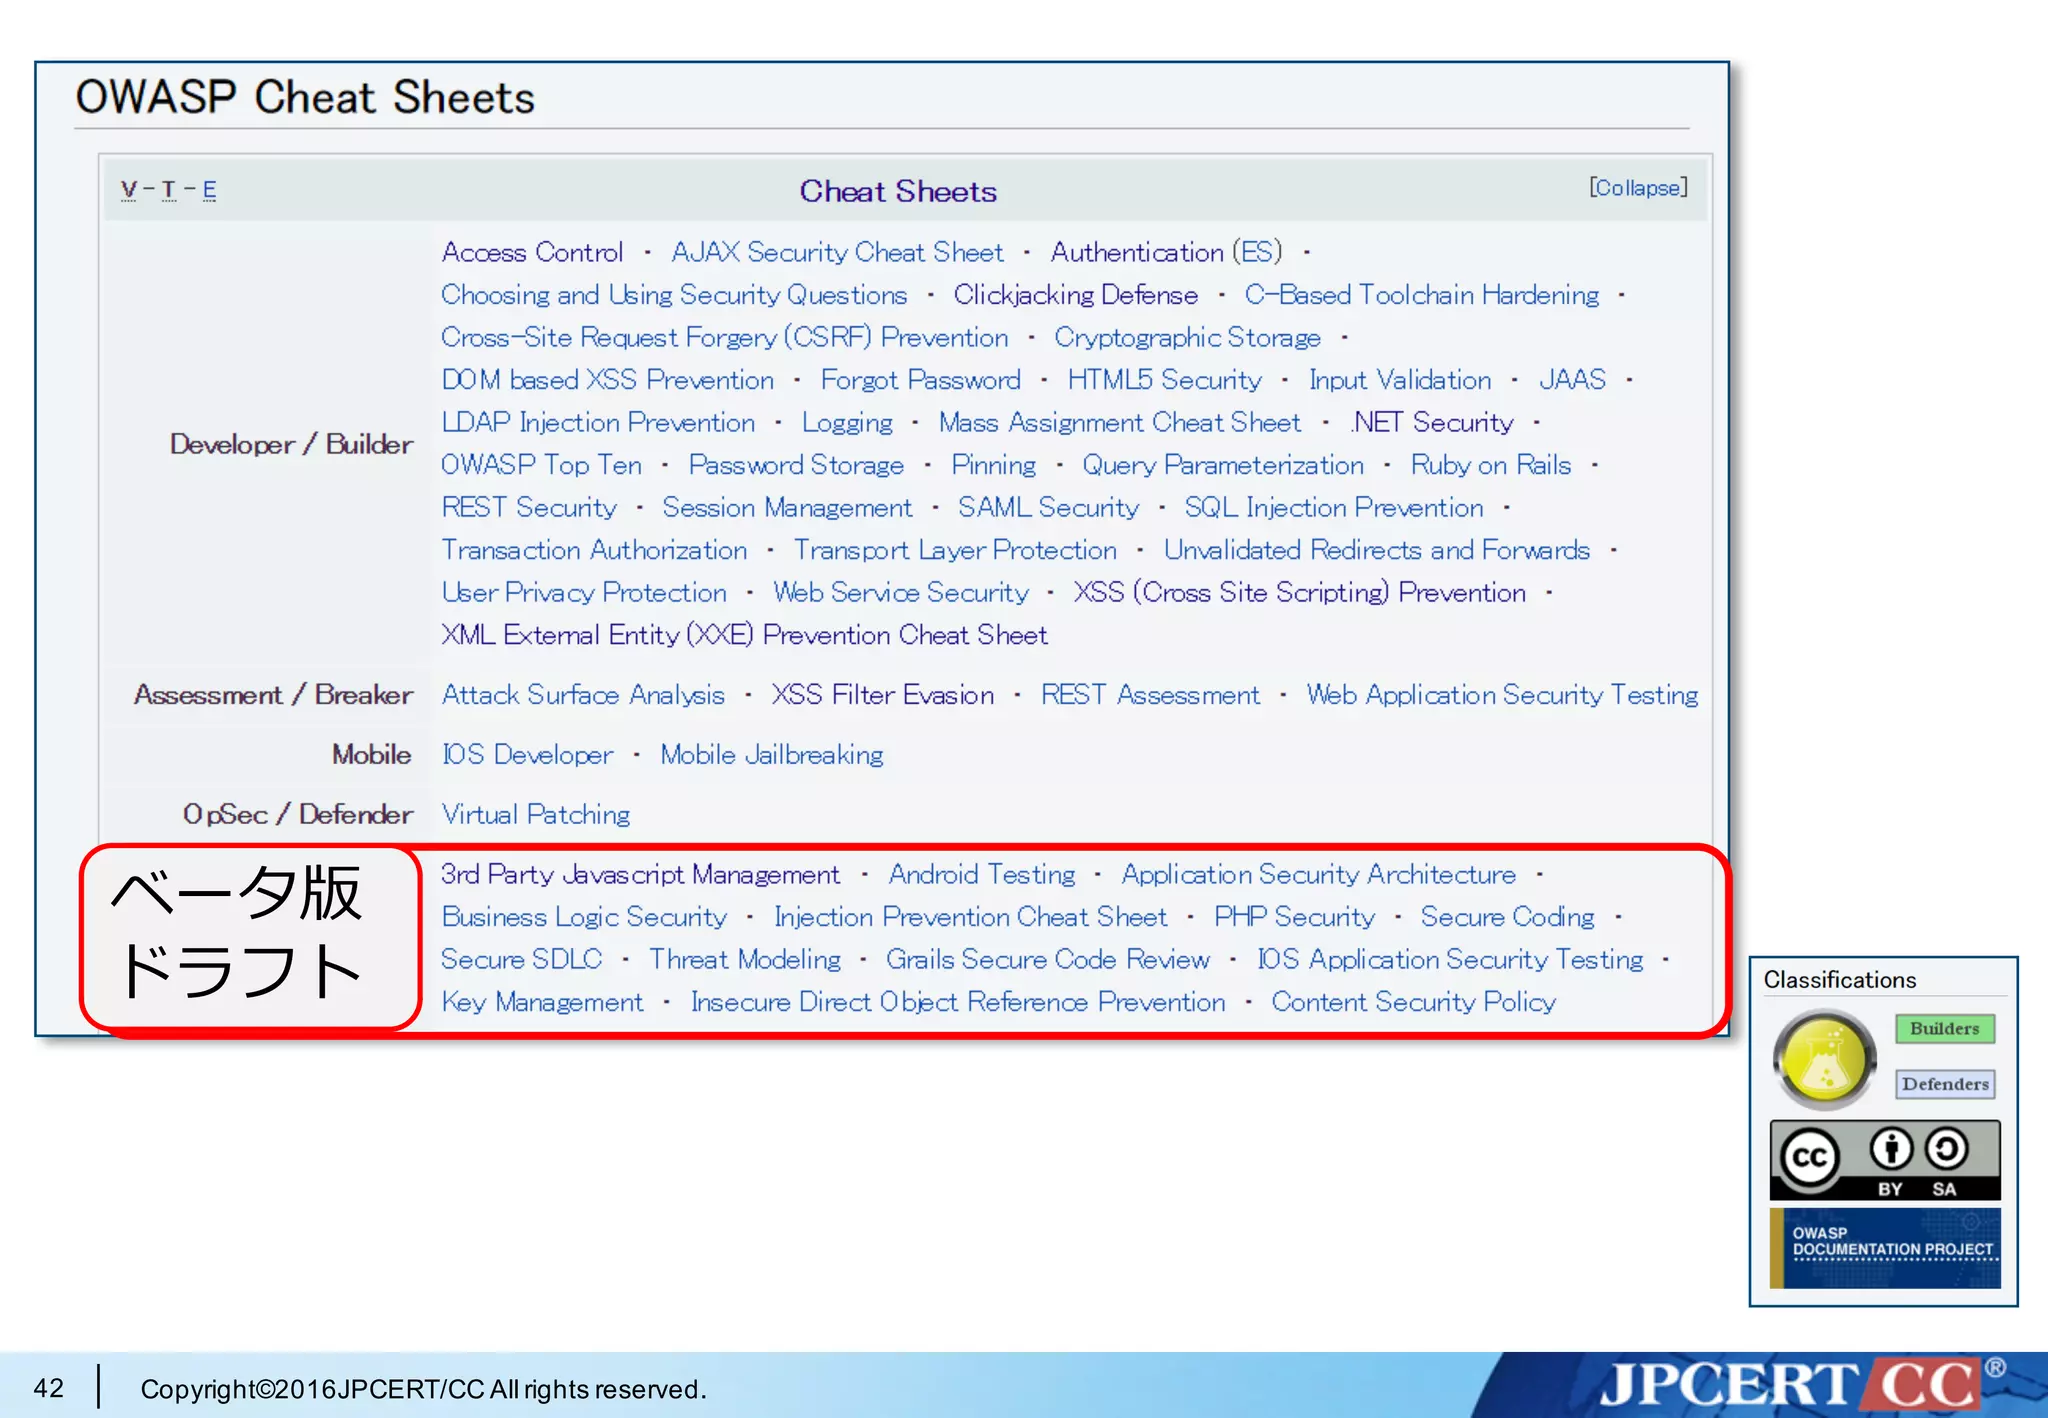Open the T talk template link
The width and height of the screenshot is (2048, 1418).
tap(168, 189)
